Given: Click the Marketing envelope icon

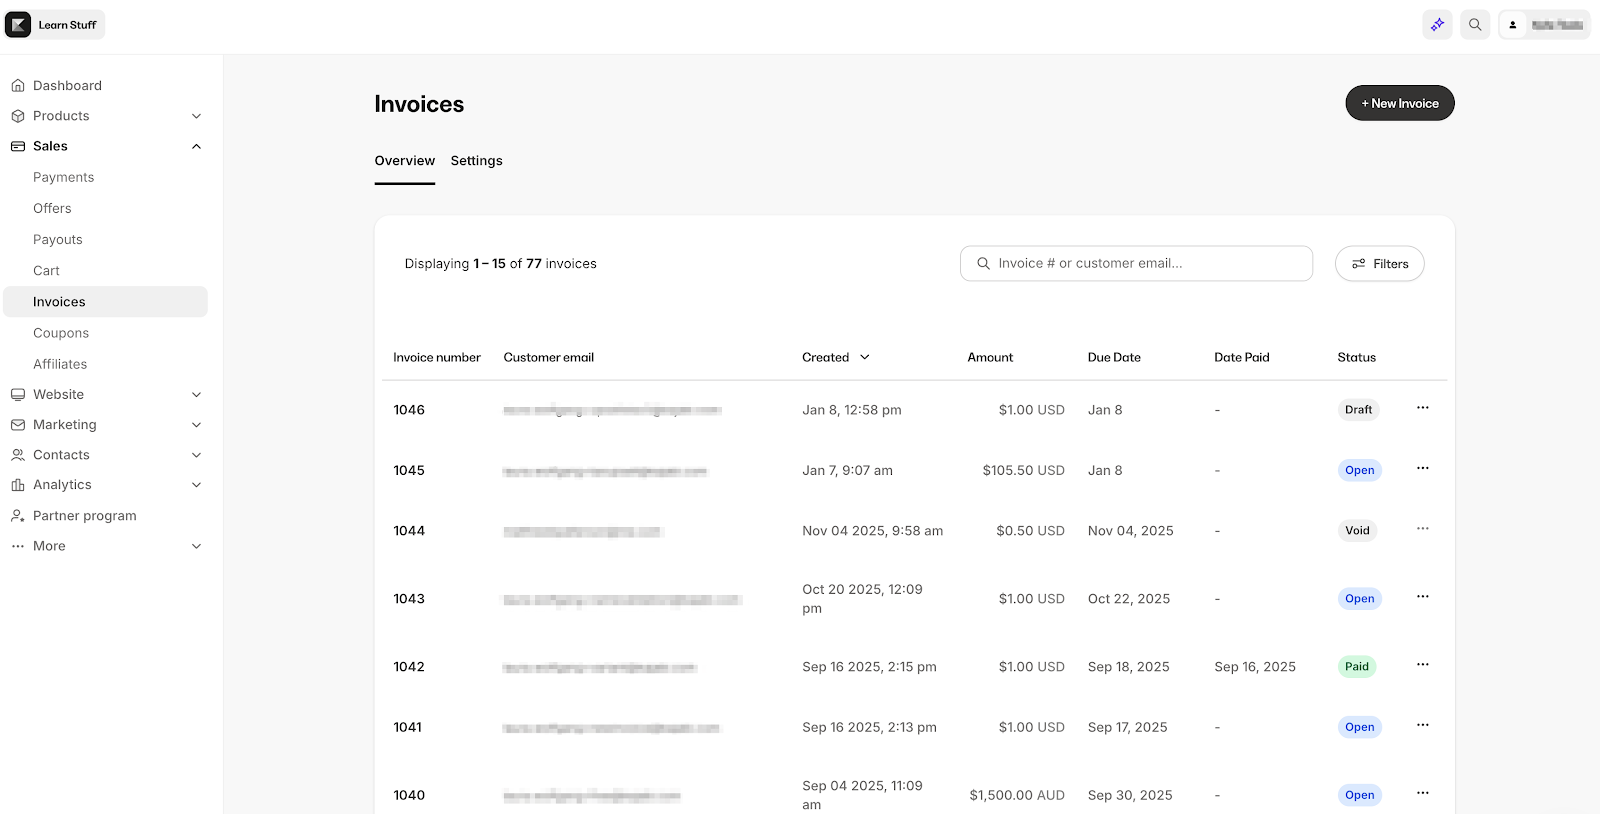Looking at the screenshot, I should point(18,424).
